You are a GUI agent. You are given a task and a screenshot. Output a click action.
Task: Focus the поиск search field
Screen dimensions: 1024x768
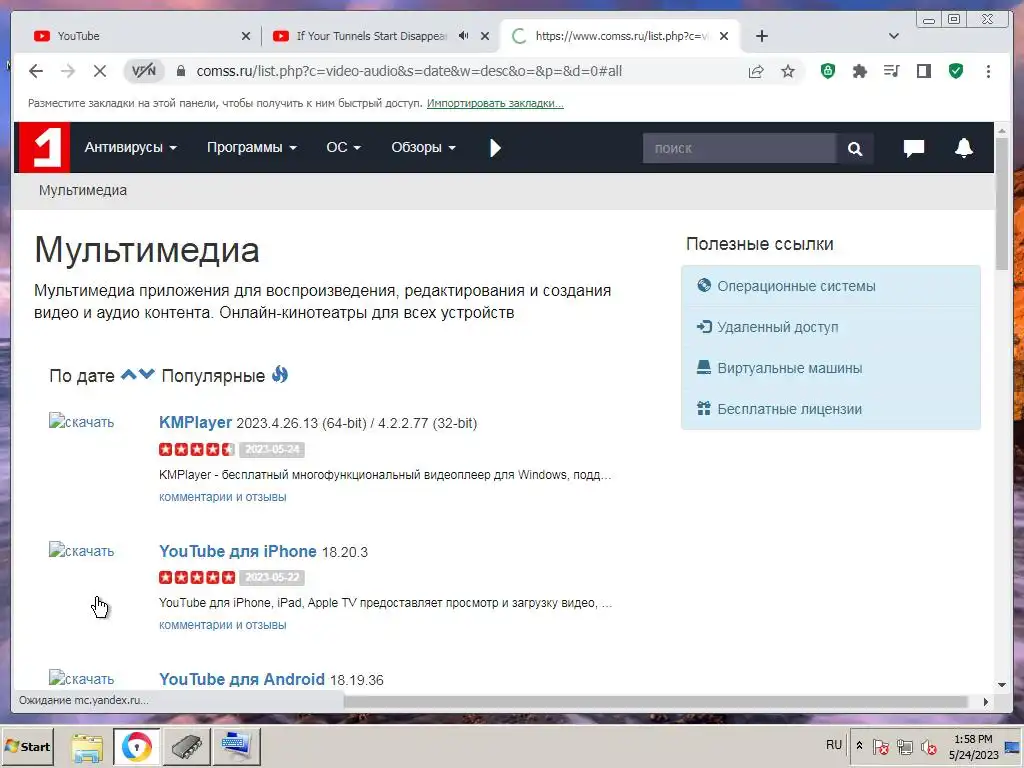click(739, 148)
